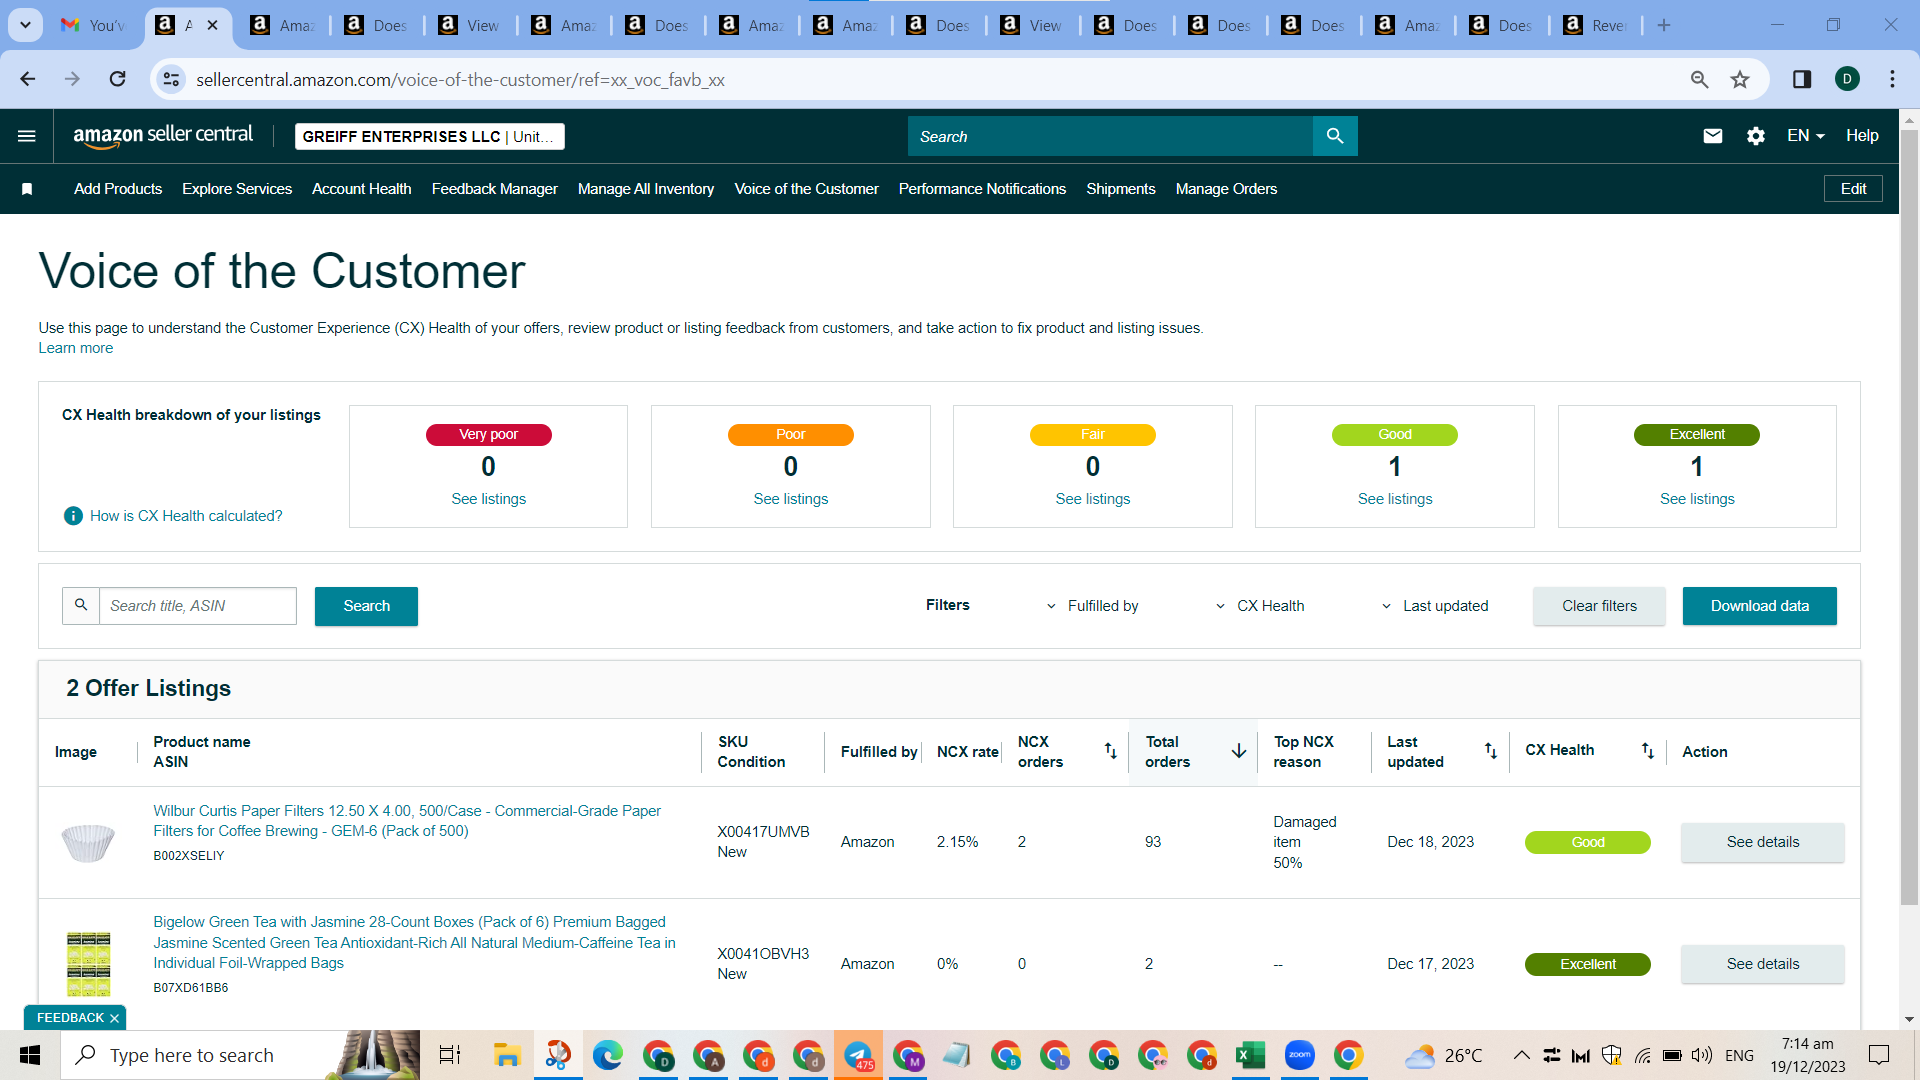
Task: Open Manage Orders in the nav bar
Action: (x=1226, y=189)
